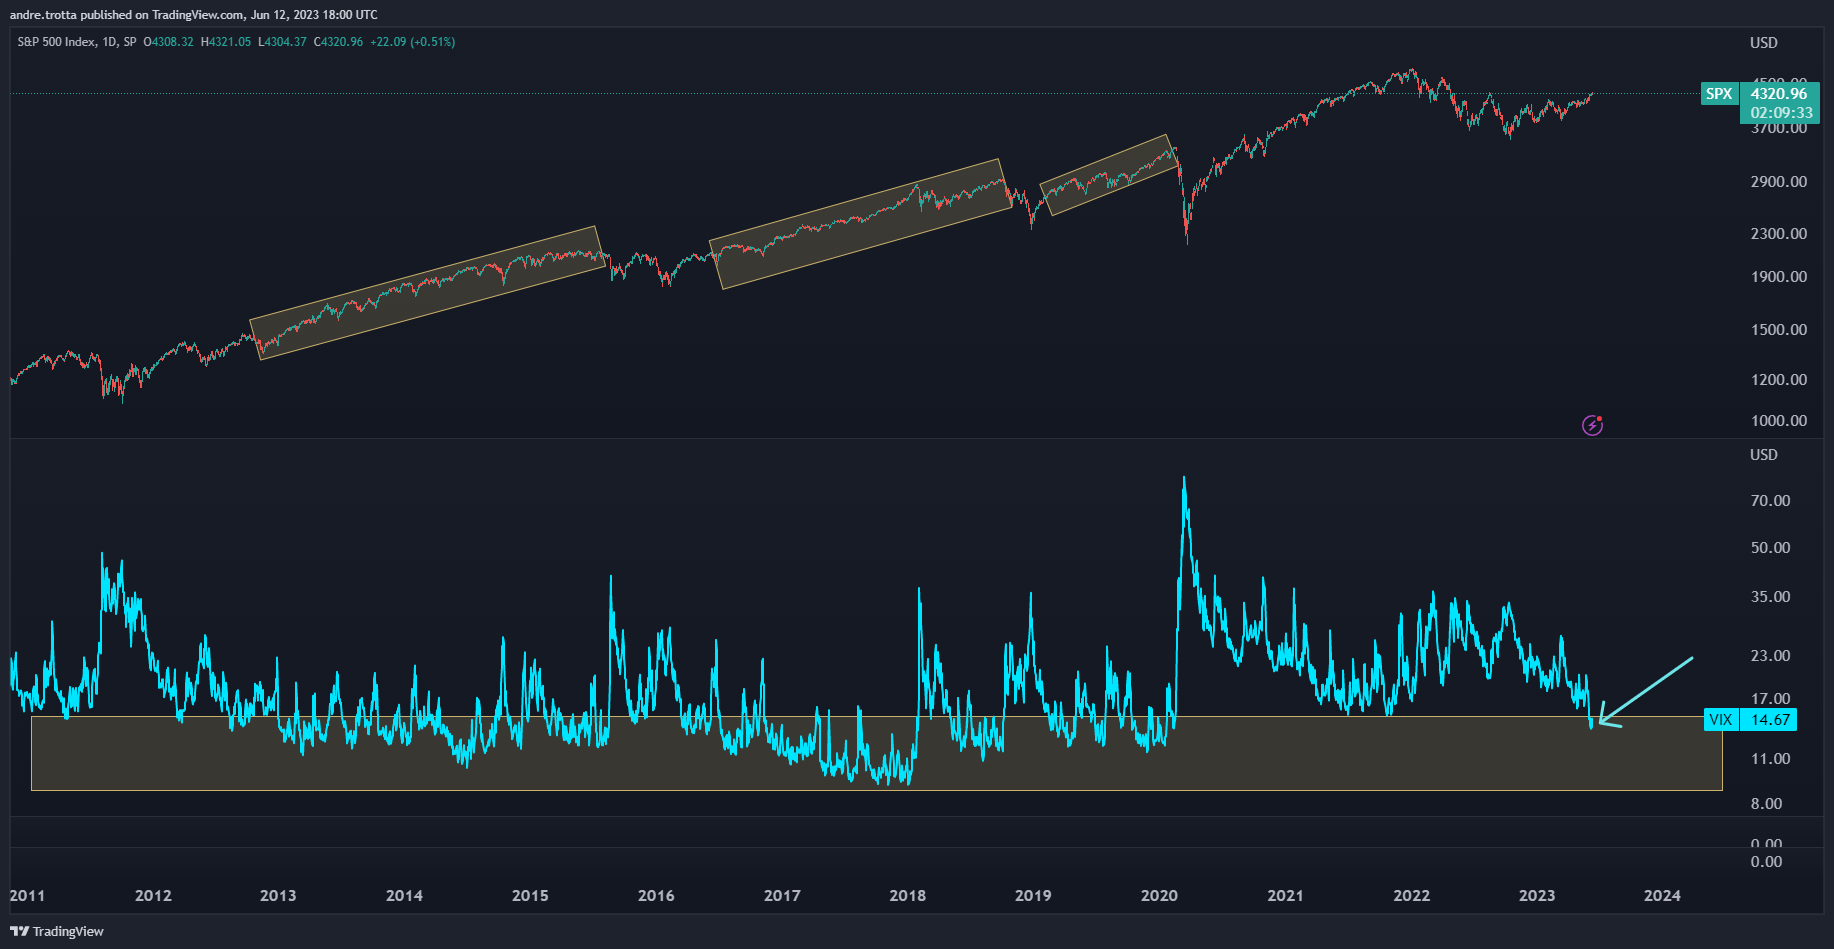The height and width of the screenshot is (949, 1834).
Task: Click the 2011 year label on the timeline
Action: [x=28, y=896]
